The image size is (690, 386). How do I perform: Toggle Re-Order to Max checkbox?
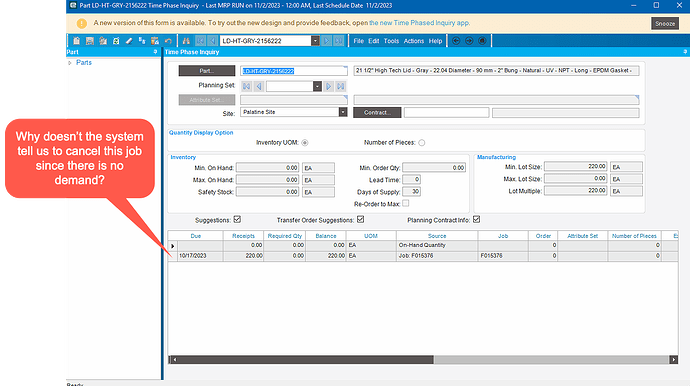[406, 203]
